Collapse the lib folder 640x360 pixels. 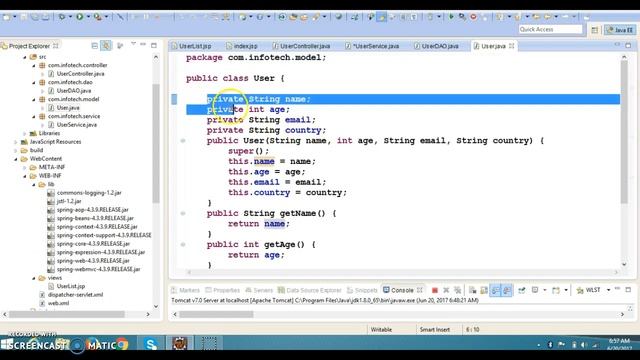tap(34, 184)
